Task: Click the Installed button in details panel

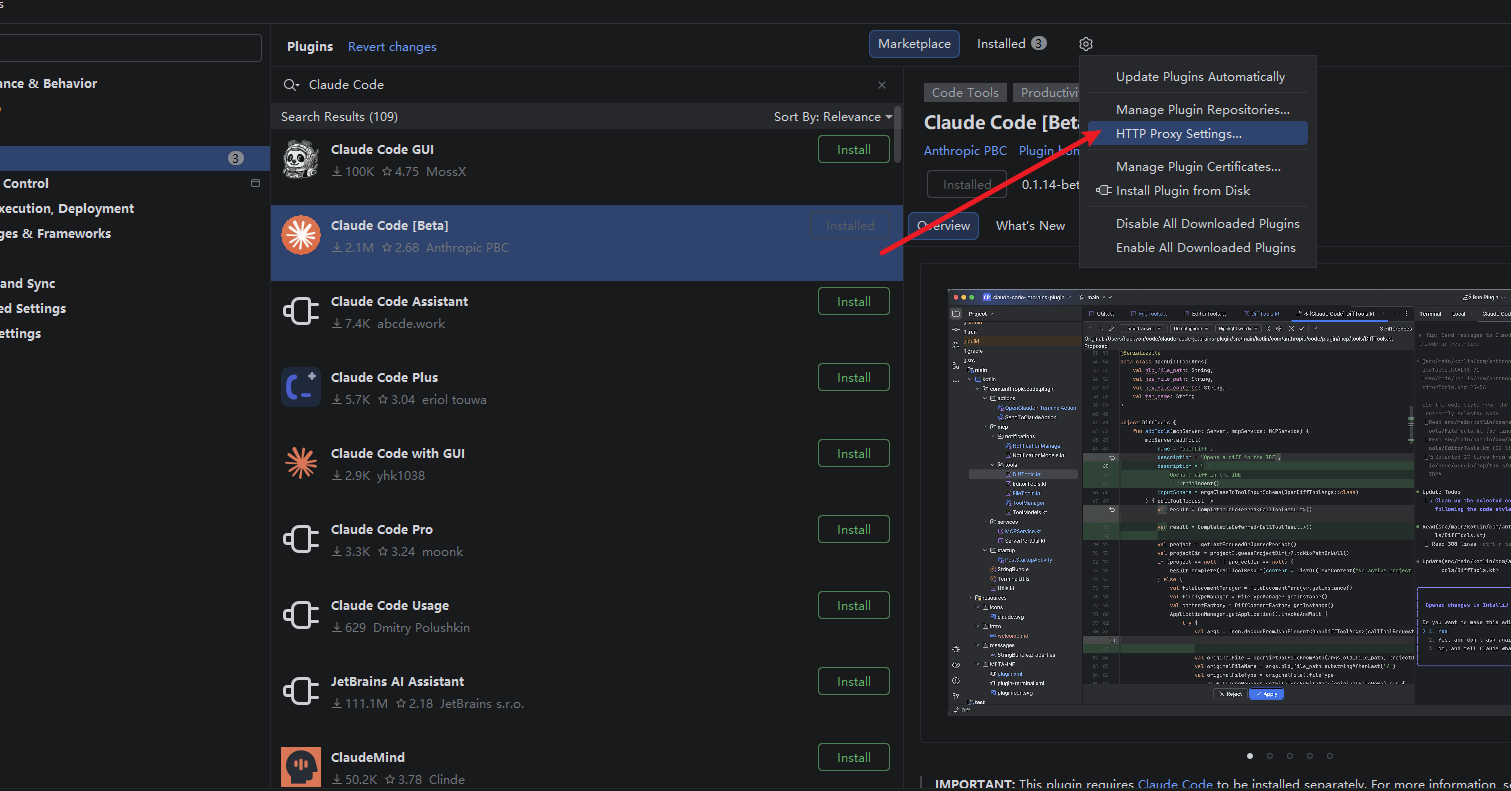Action: pyautogui.click(x=967, y=185)
